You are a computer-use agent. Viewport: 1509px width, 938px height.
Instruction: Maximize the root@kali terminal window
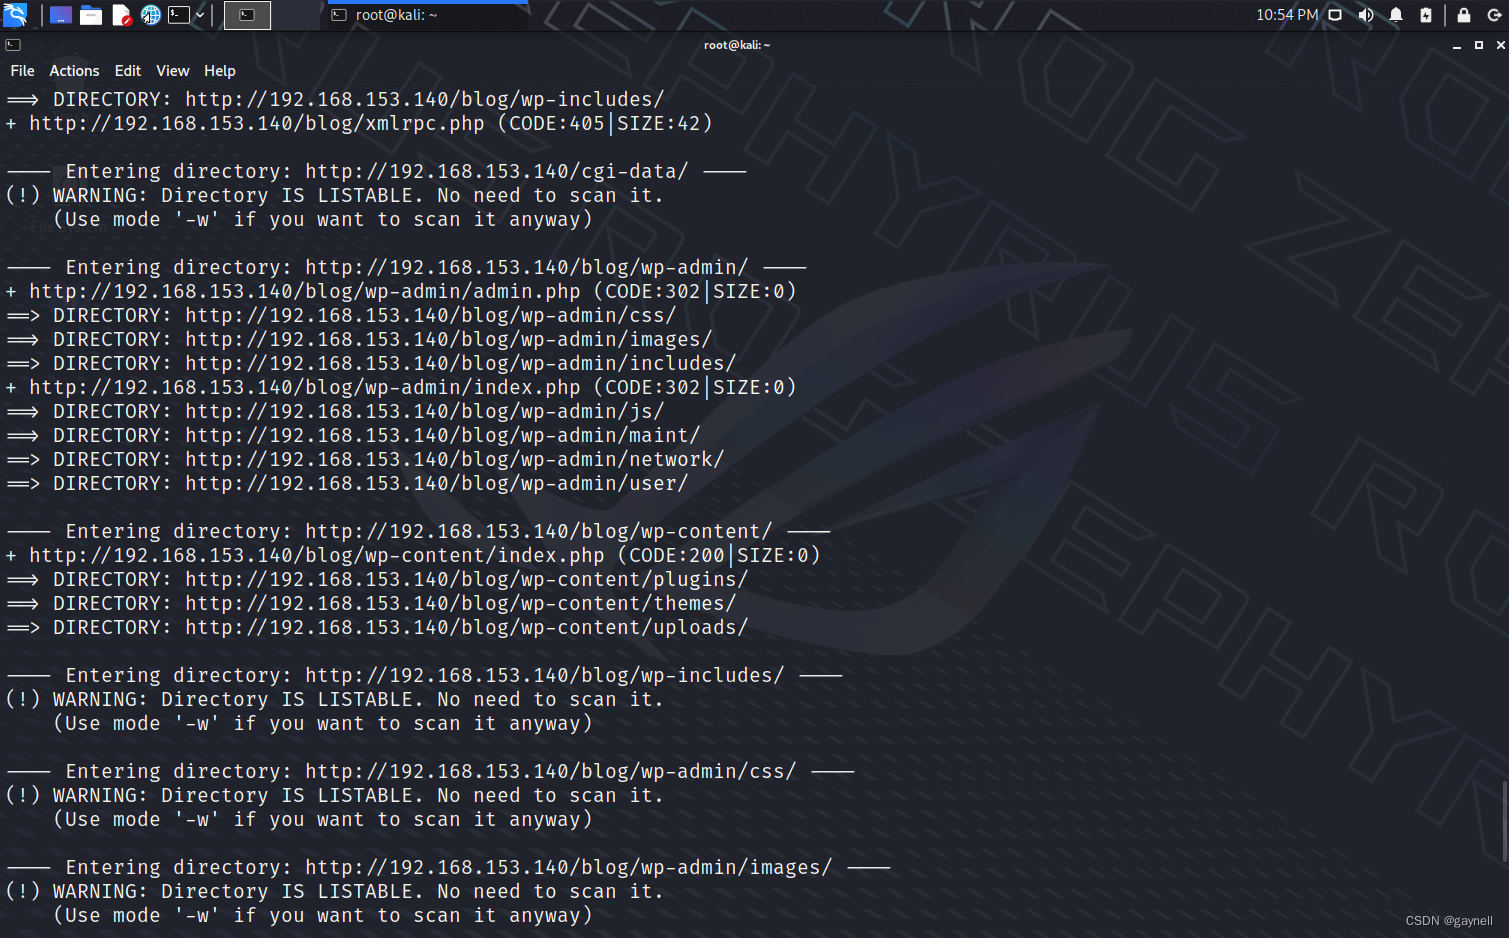point(1479,45)
